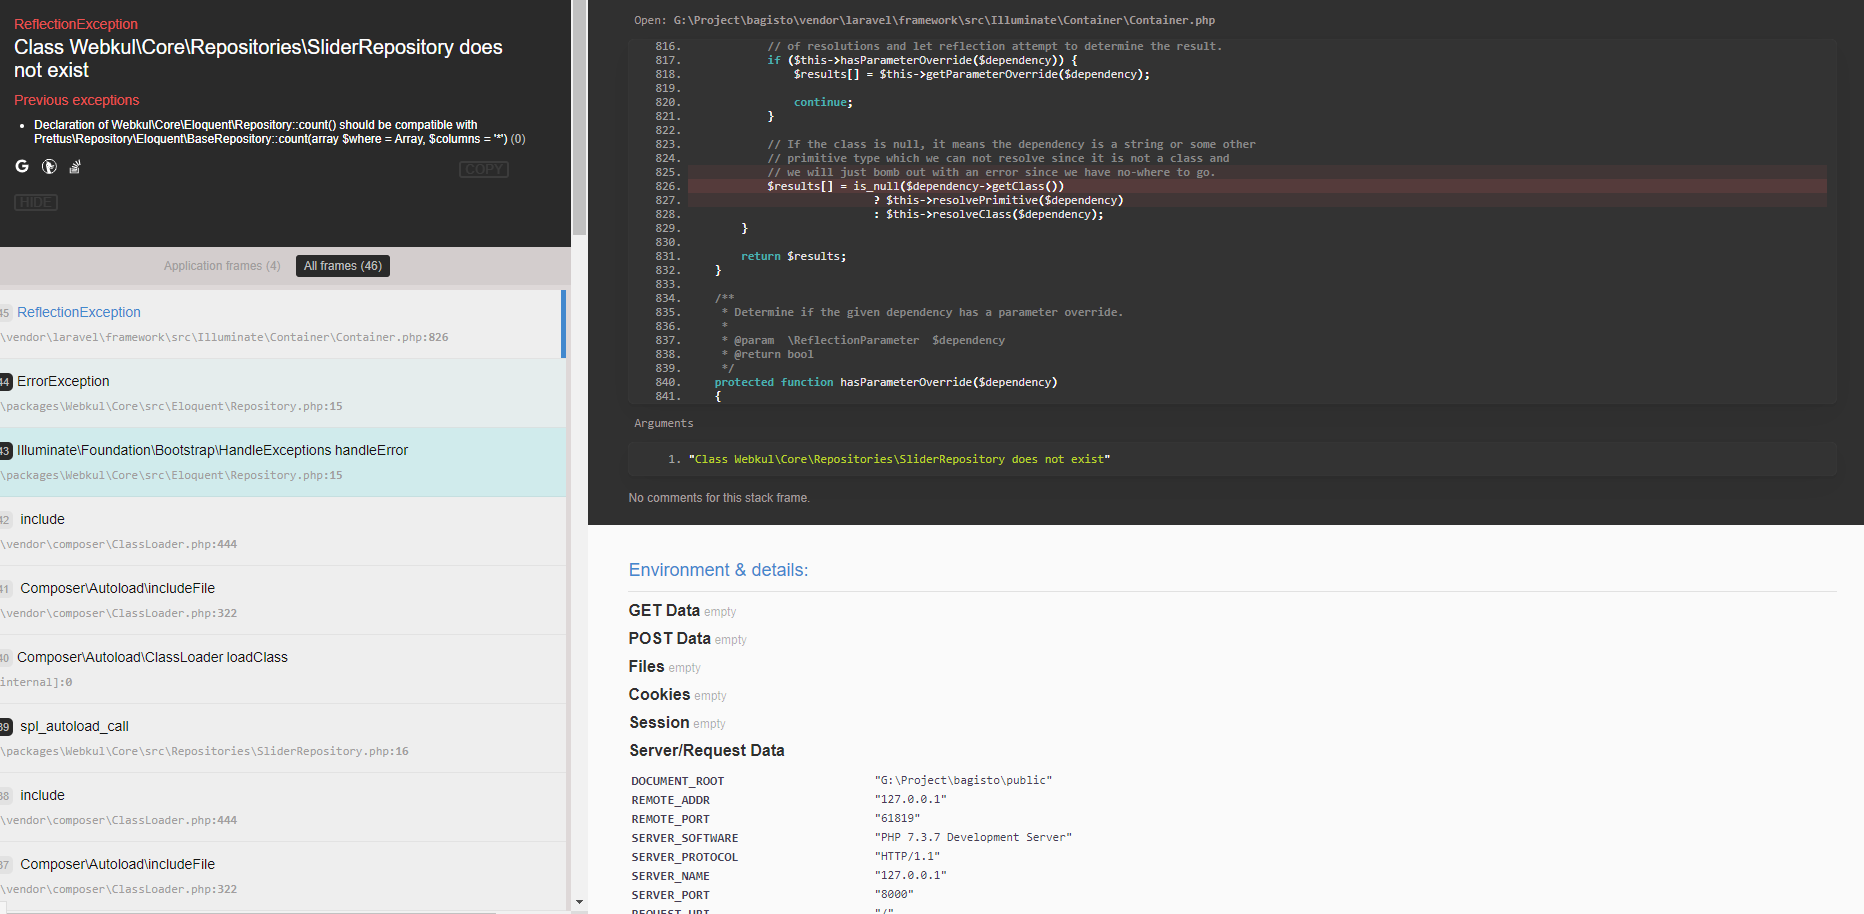Search the error on Google

coord(22,166)
